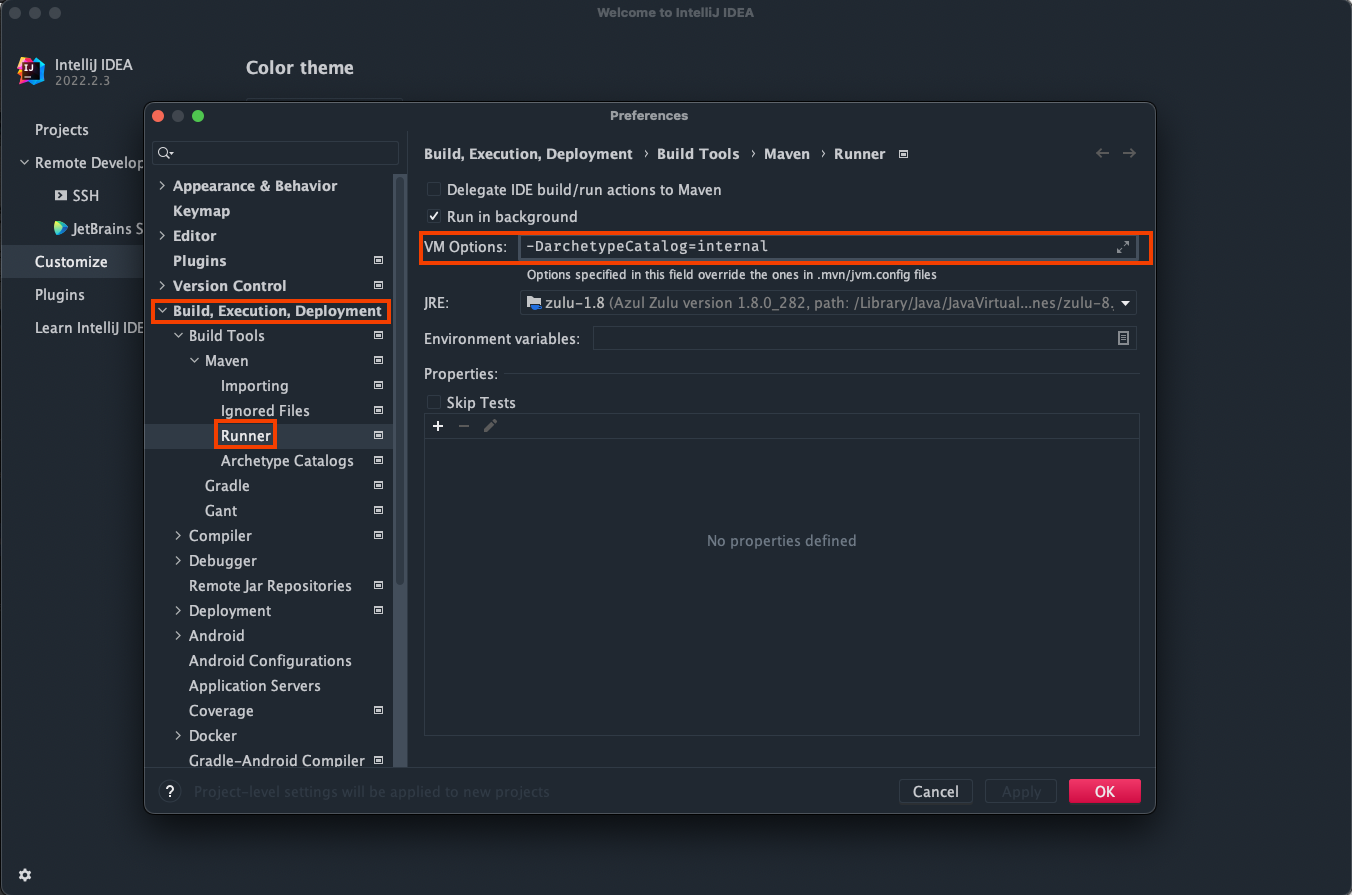Screen dimensions: 1352x895
Task: Collapse Remote Development in Welcome sidebar
Action: point(24,163)
